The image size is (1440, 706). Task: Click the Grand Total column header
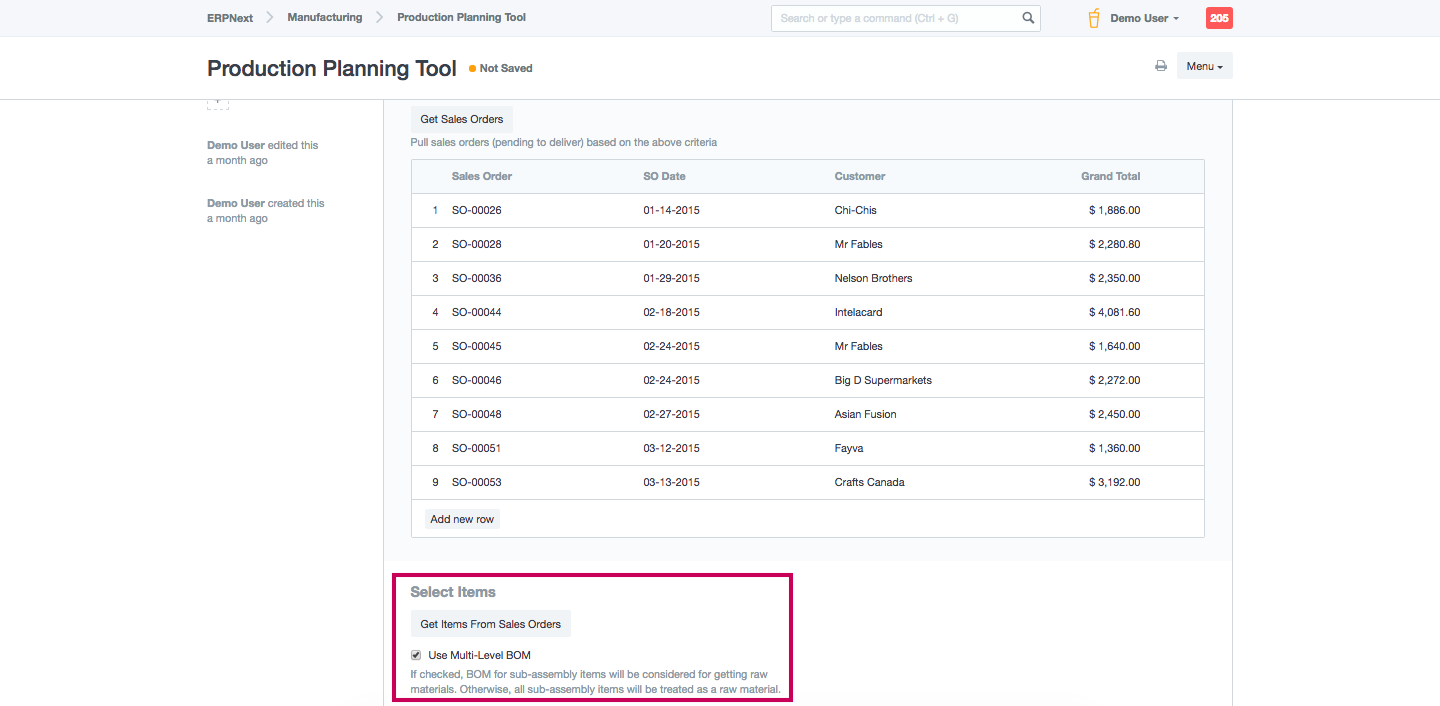click(1110, 176)
